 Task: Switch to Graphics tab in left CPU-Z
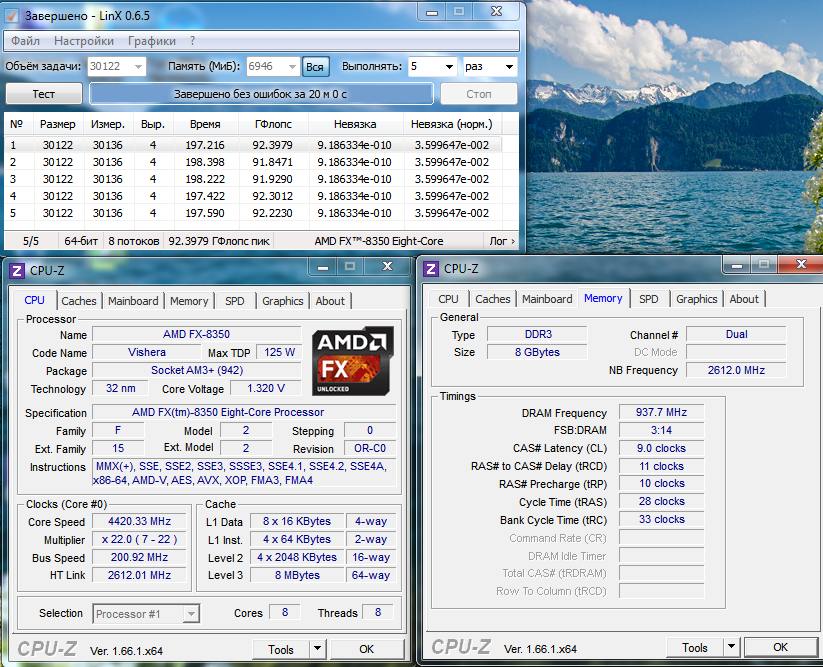click(282, 301)
